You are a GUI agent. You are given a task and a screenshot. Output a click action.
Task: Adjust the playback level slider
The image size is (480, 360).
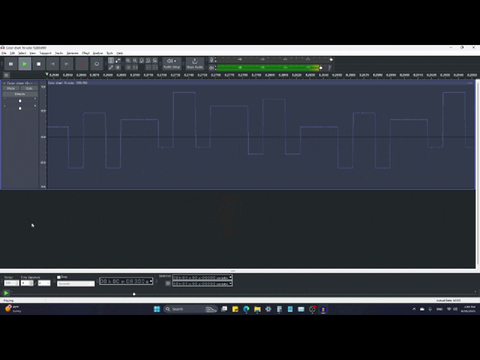tap(321, 68)
